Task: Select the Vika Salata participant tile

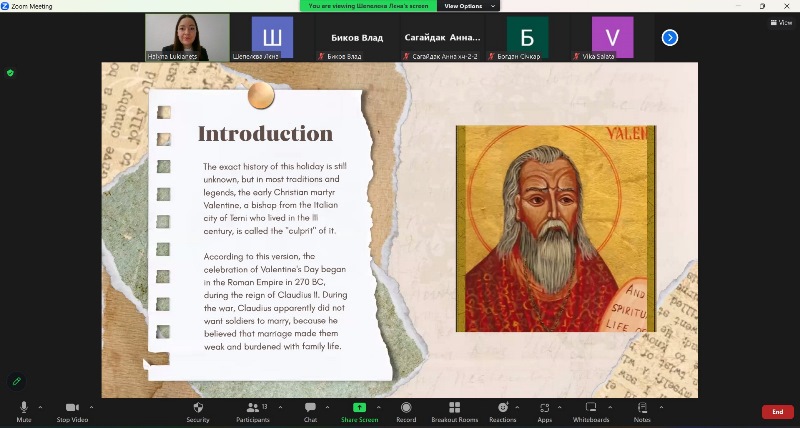Action: click(x=612, y=38)
